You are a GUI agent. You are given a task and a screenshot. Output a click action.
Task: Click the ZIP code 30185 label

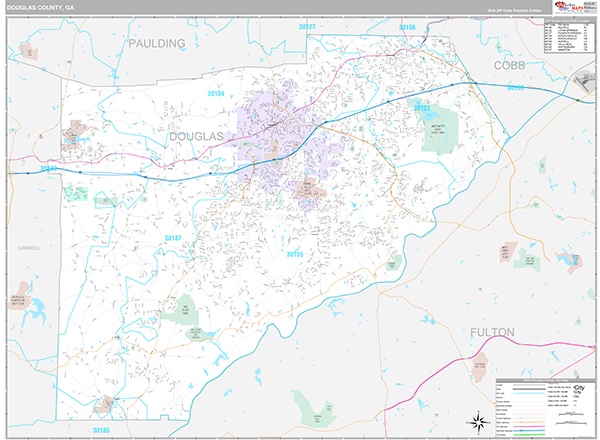point(101,430)
